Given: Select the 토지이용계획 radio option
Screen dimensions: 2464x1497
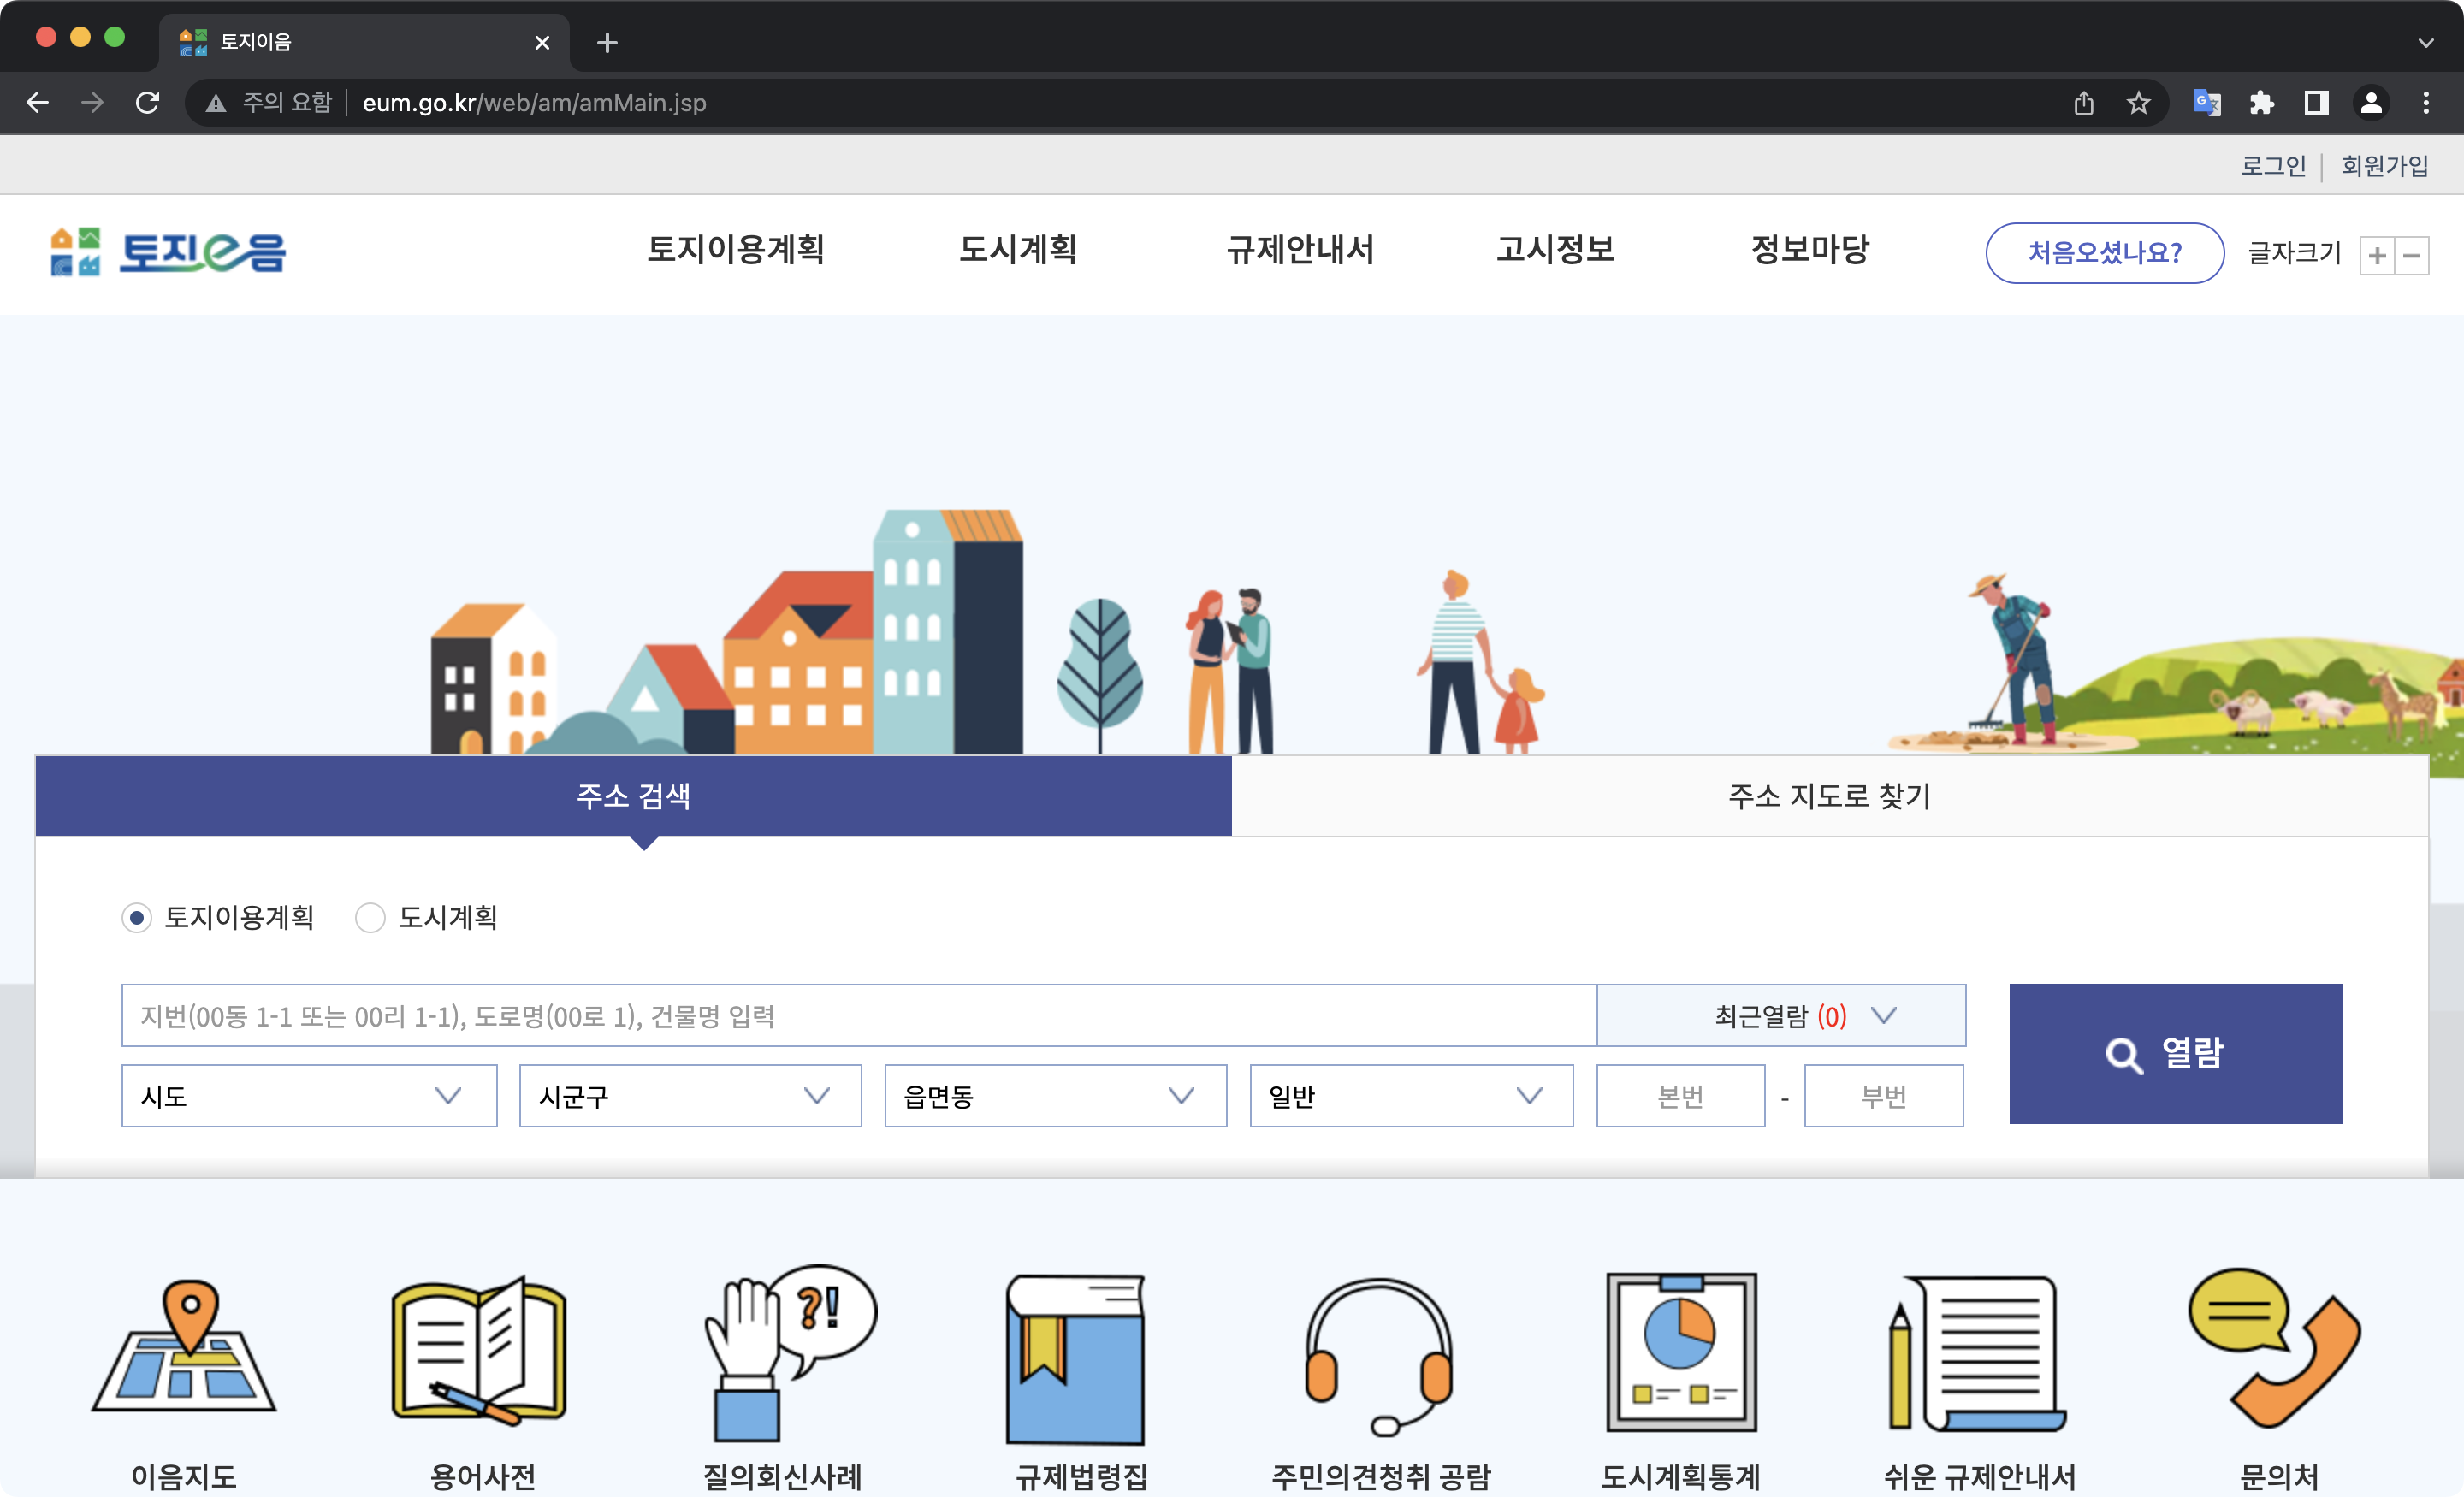Looking at the screenshot, I should (x=136, y=917).
